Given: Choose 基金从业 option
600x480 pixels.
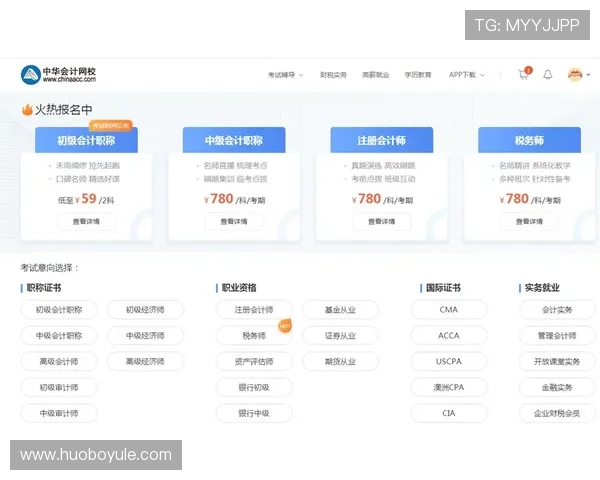Looking at the screenshot, I should [x=341, y=310].
